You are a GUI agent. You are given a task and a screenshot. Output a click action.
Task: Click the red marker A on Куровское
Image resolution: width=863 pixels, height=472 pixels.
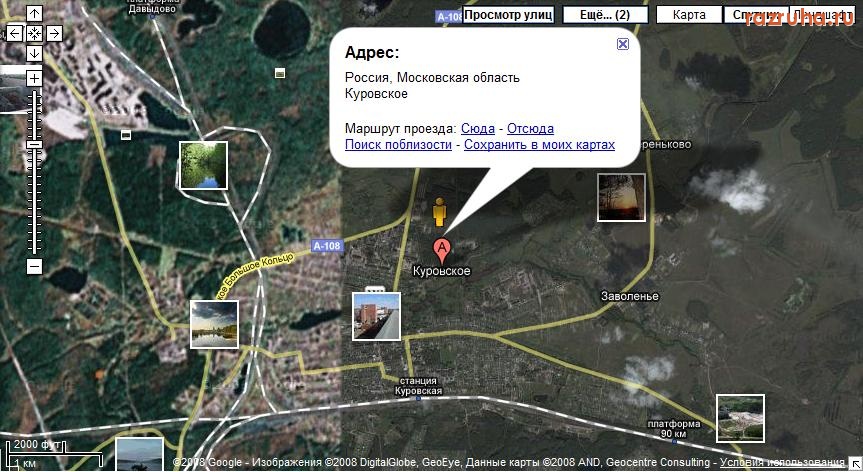(441, 252)
